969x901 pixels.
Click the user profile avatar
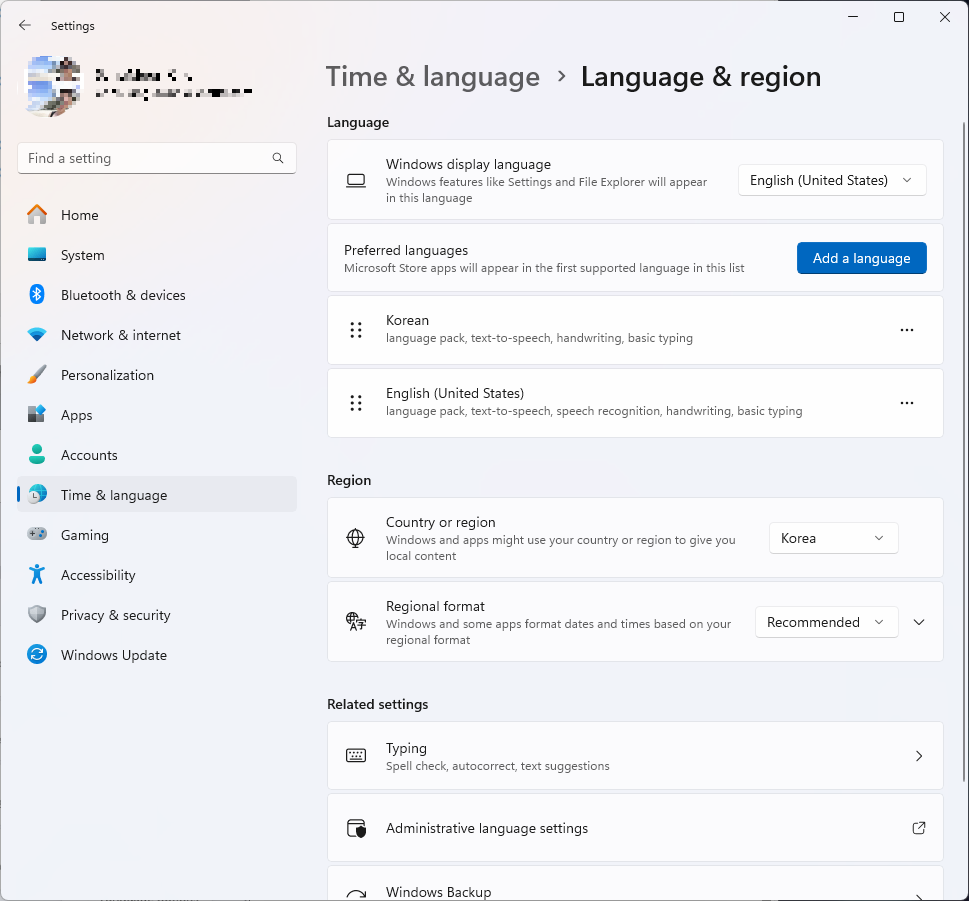point(53,85)
